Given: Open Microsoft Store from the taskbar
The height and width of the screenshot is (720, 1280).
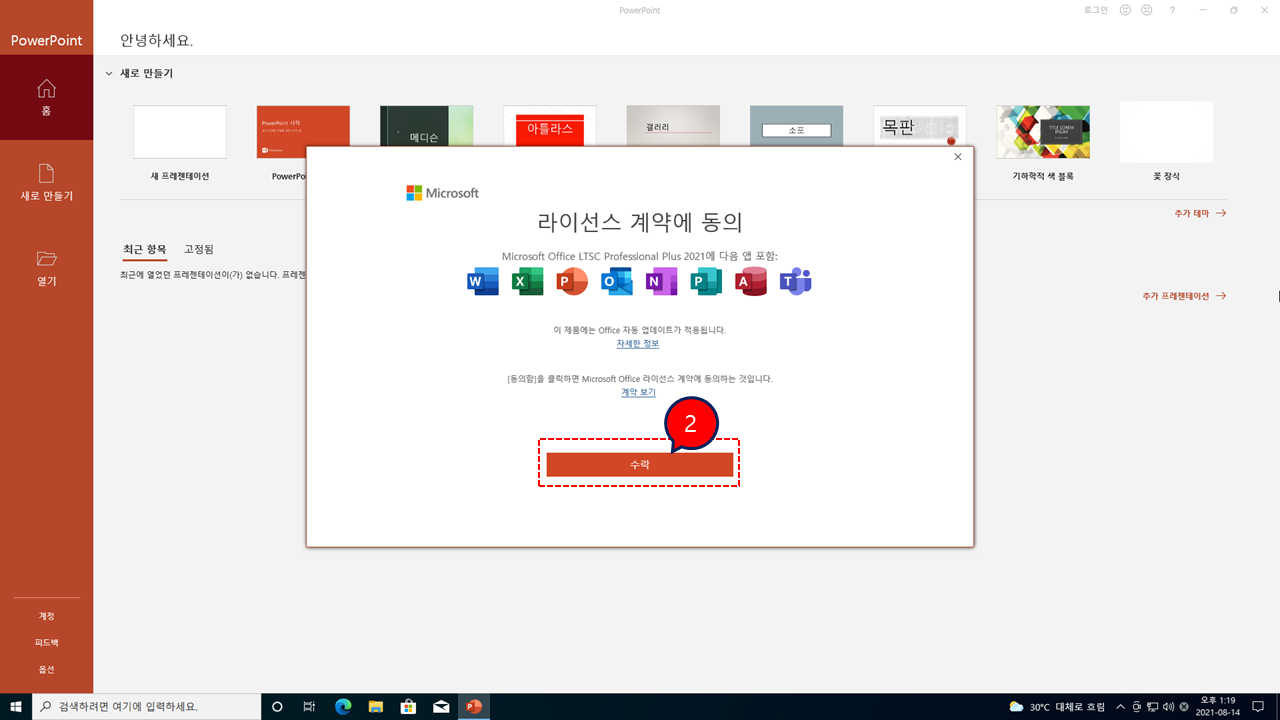Looking at the screenshot, I should (x=408, y=706).
